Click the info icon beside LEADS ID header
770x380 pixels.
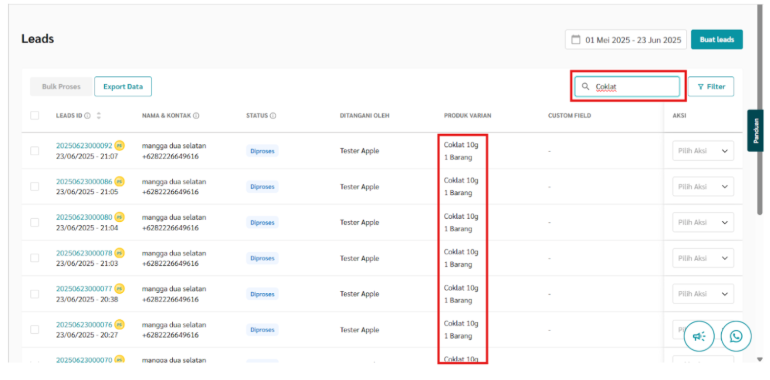87,116
